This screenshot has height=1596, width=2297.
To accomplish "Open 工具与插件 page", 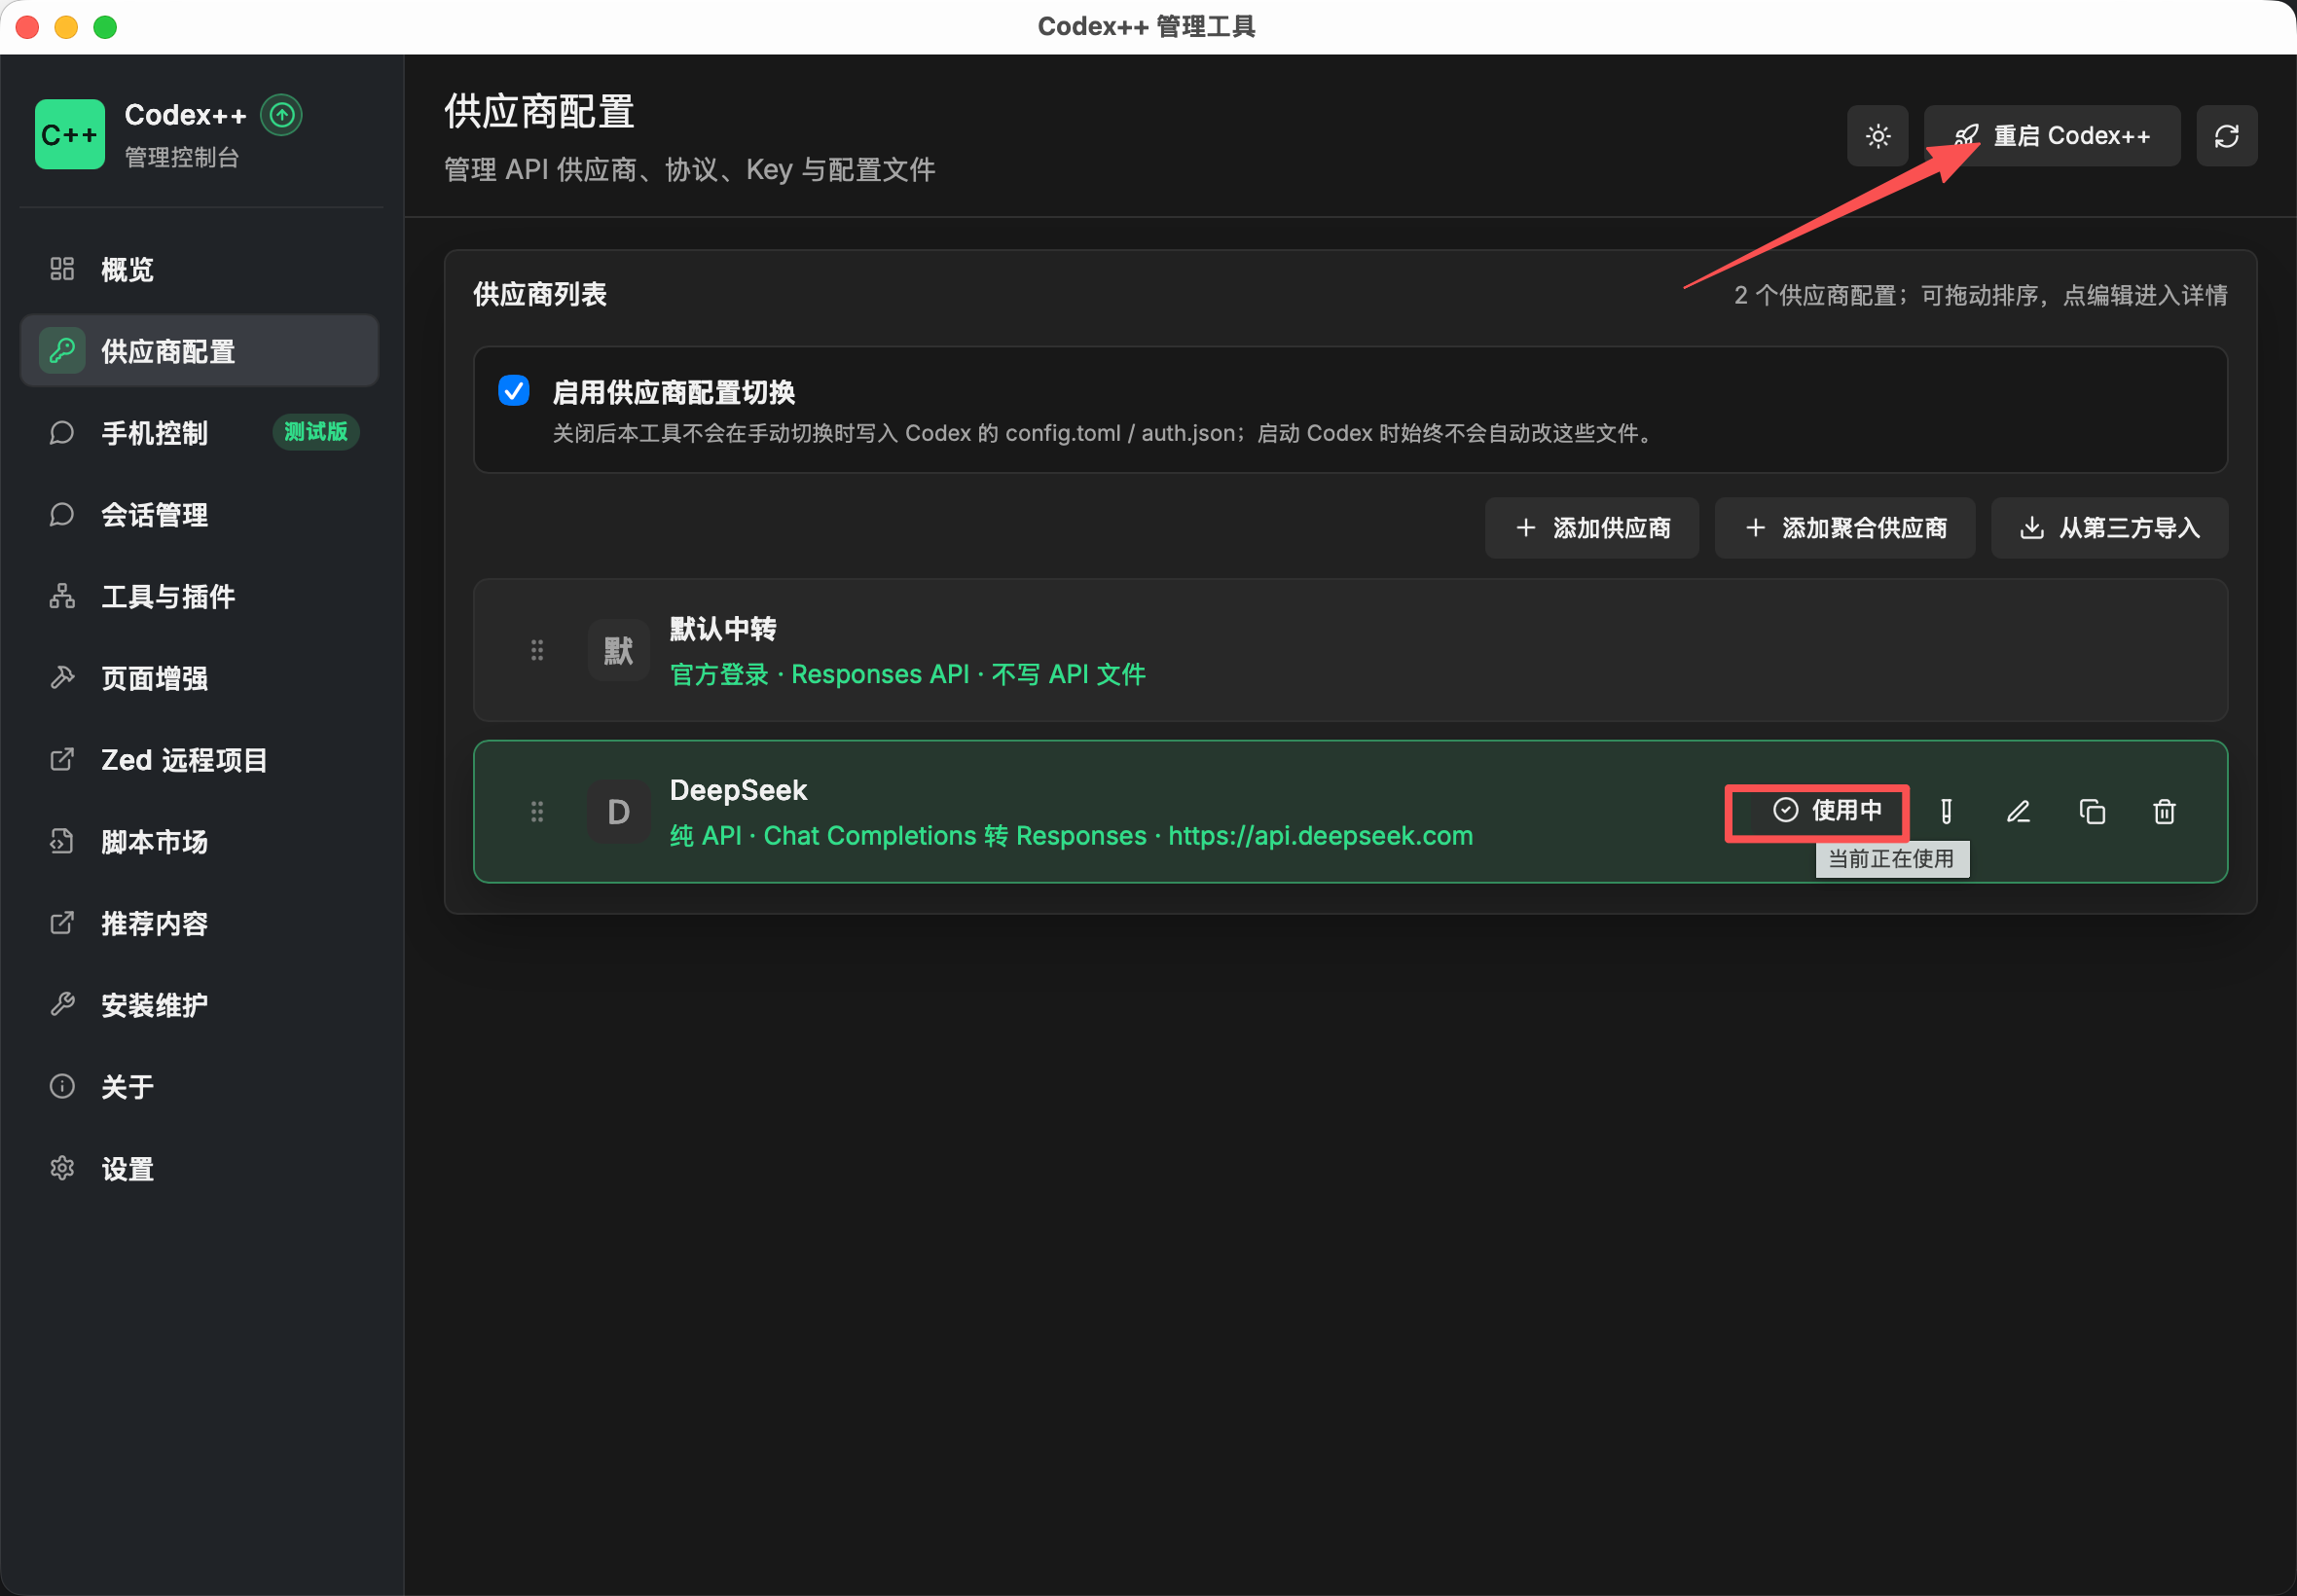I will pyautogui.click(x=199, y=597).
